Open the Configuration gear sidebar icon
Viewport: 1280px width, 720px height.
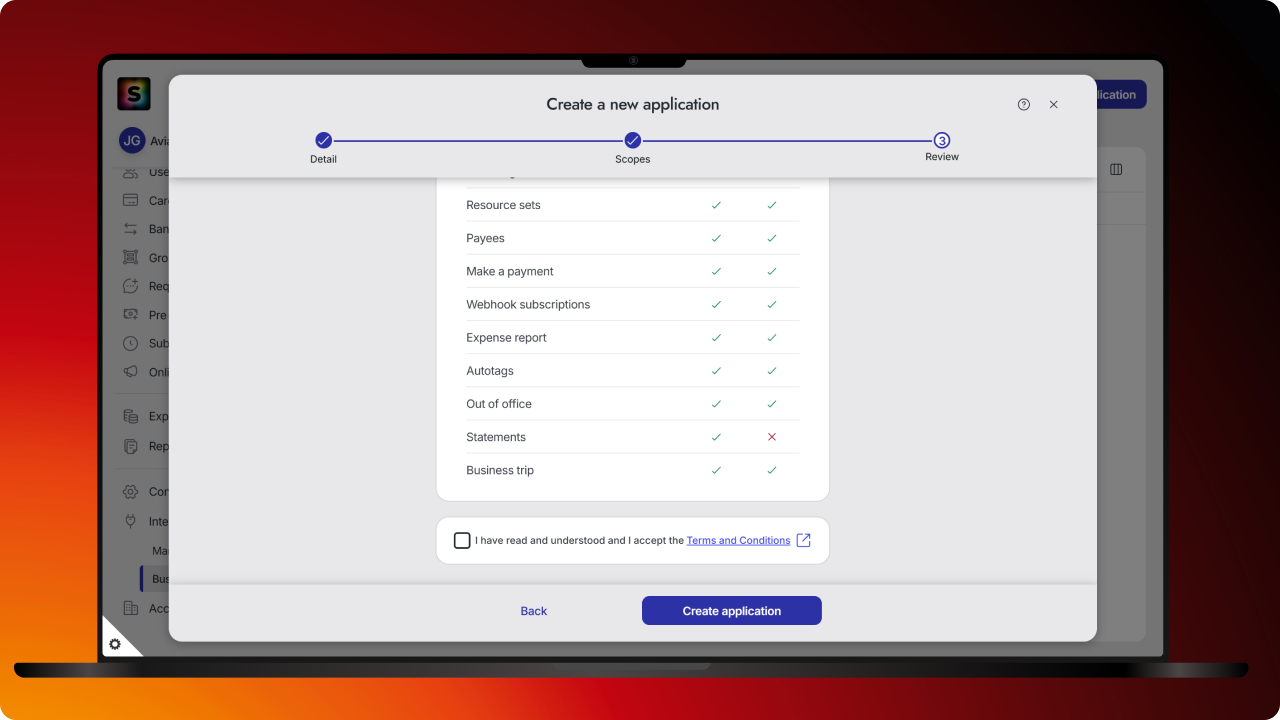(x=130, y=491)
